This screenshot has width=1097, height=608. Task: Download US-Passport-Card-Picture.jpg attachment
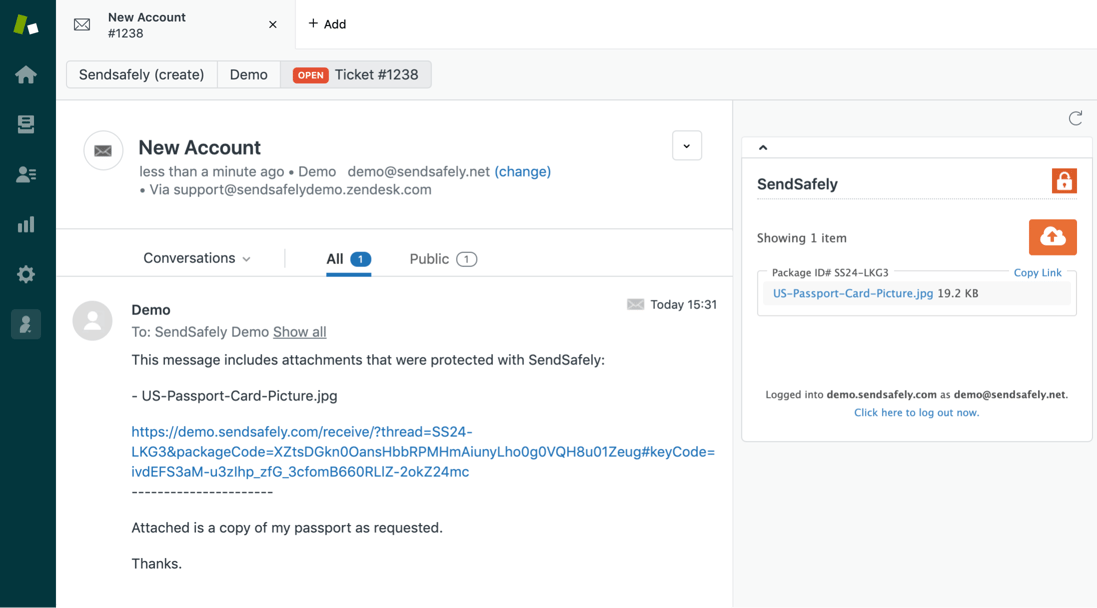pos(851,293)
